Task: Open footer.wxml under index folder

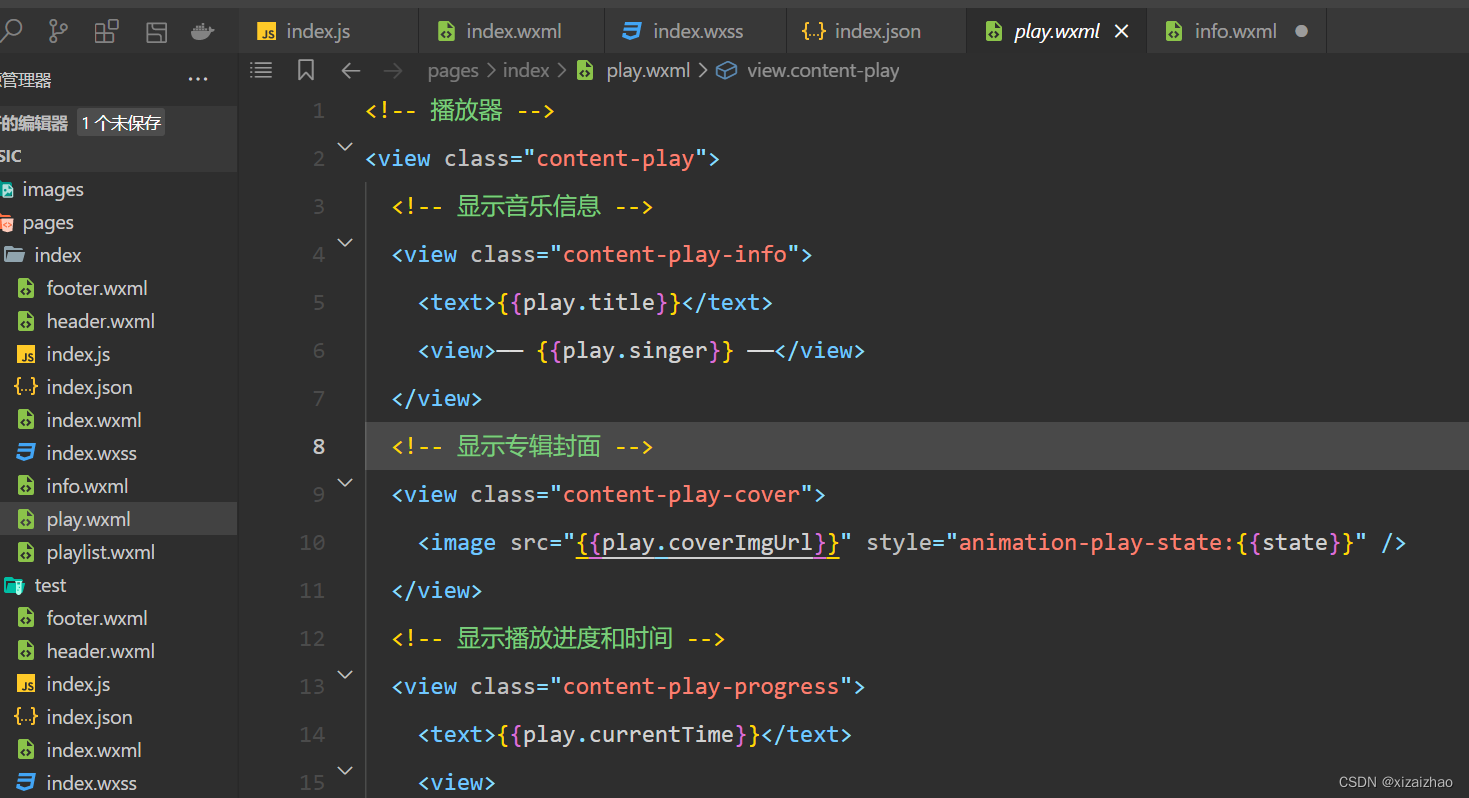Action: (x=118, y=288)
